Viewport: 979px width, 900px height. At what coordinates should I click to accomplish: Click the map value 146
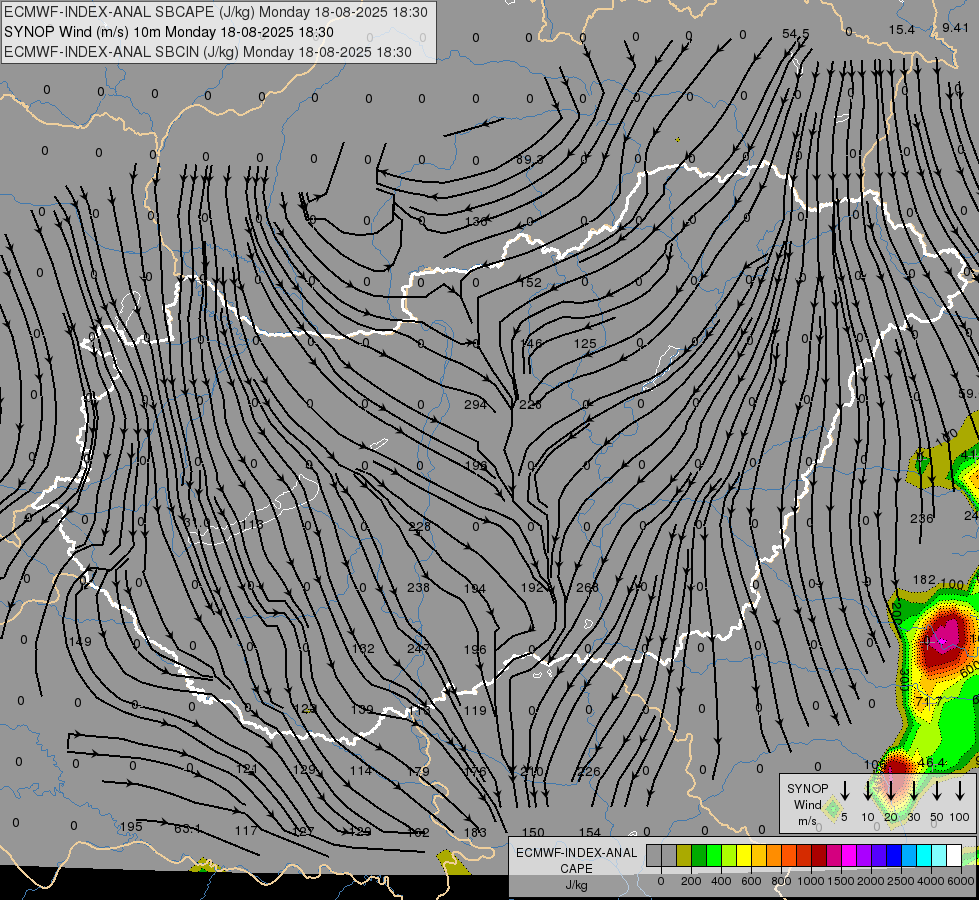pos(531,344)
